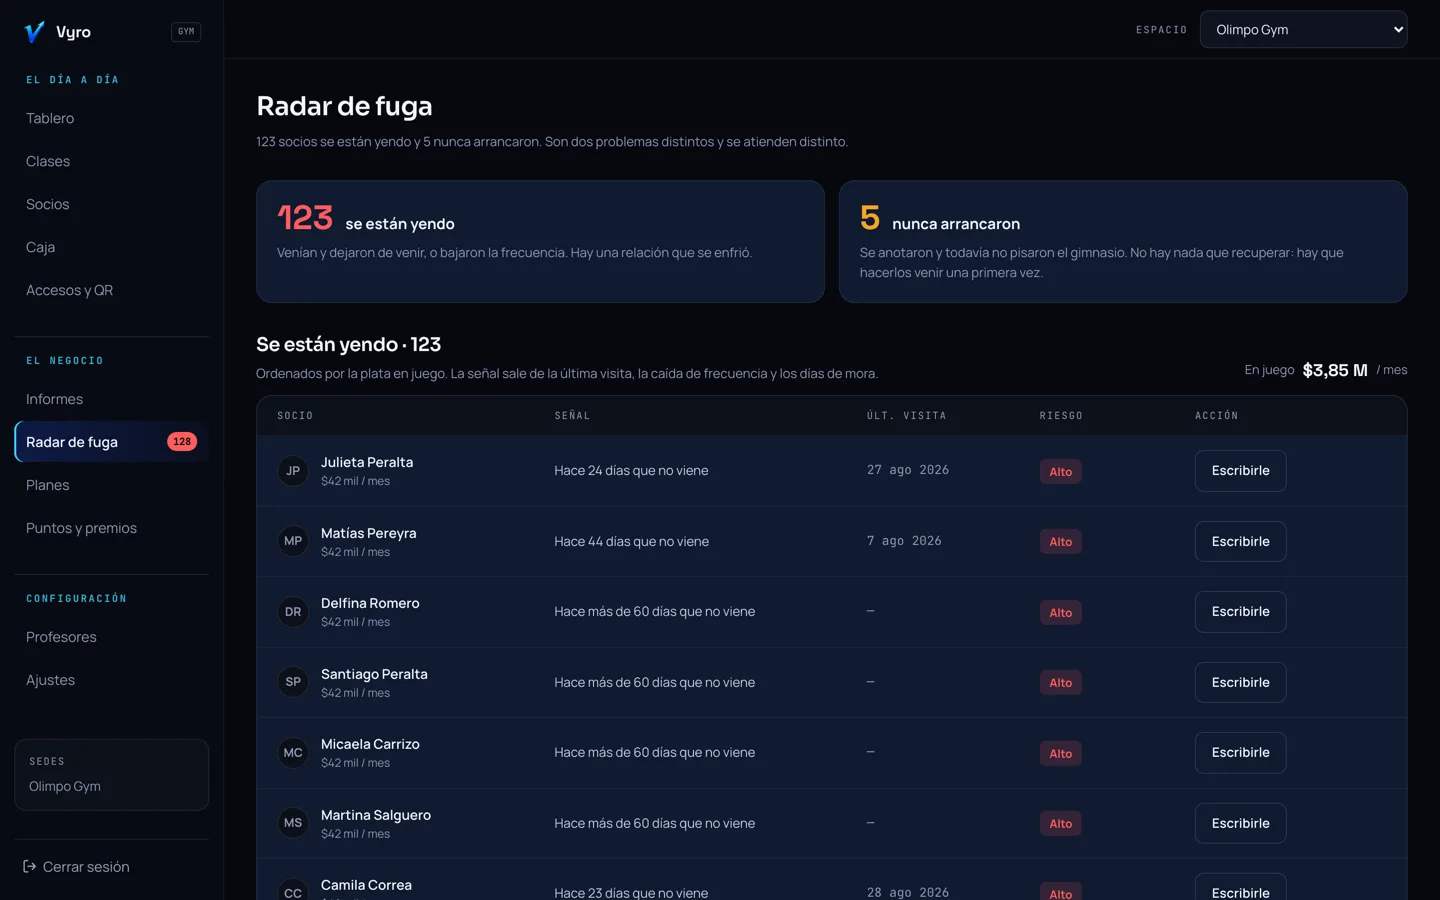Open Ajustes settings page
This screenshot has width=1440, height=900.
[x=111, y=680]
